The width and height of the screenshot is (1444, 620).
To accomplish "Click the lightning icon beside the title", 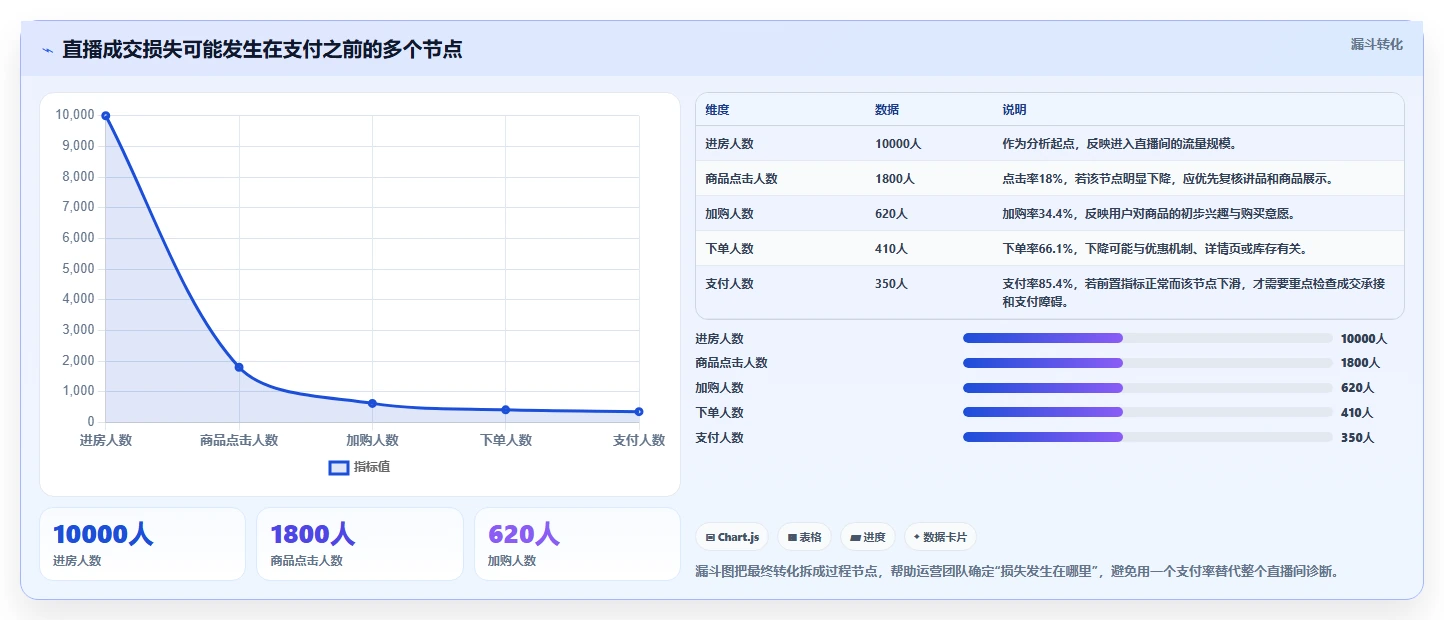I will 47,50.
